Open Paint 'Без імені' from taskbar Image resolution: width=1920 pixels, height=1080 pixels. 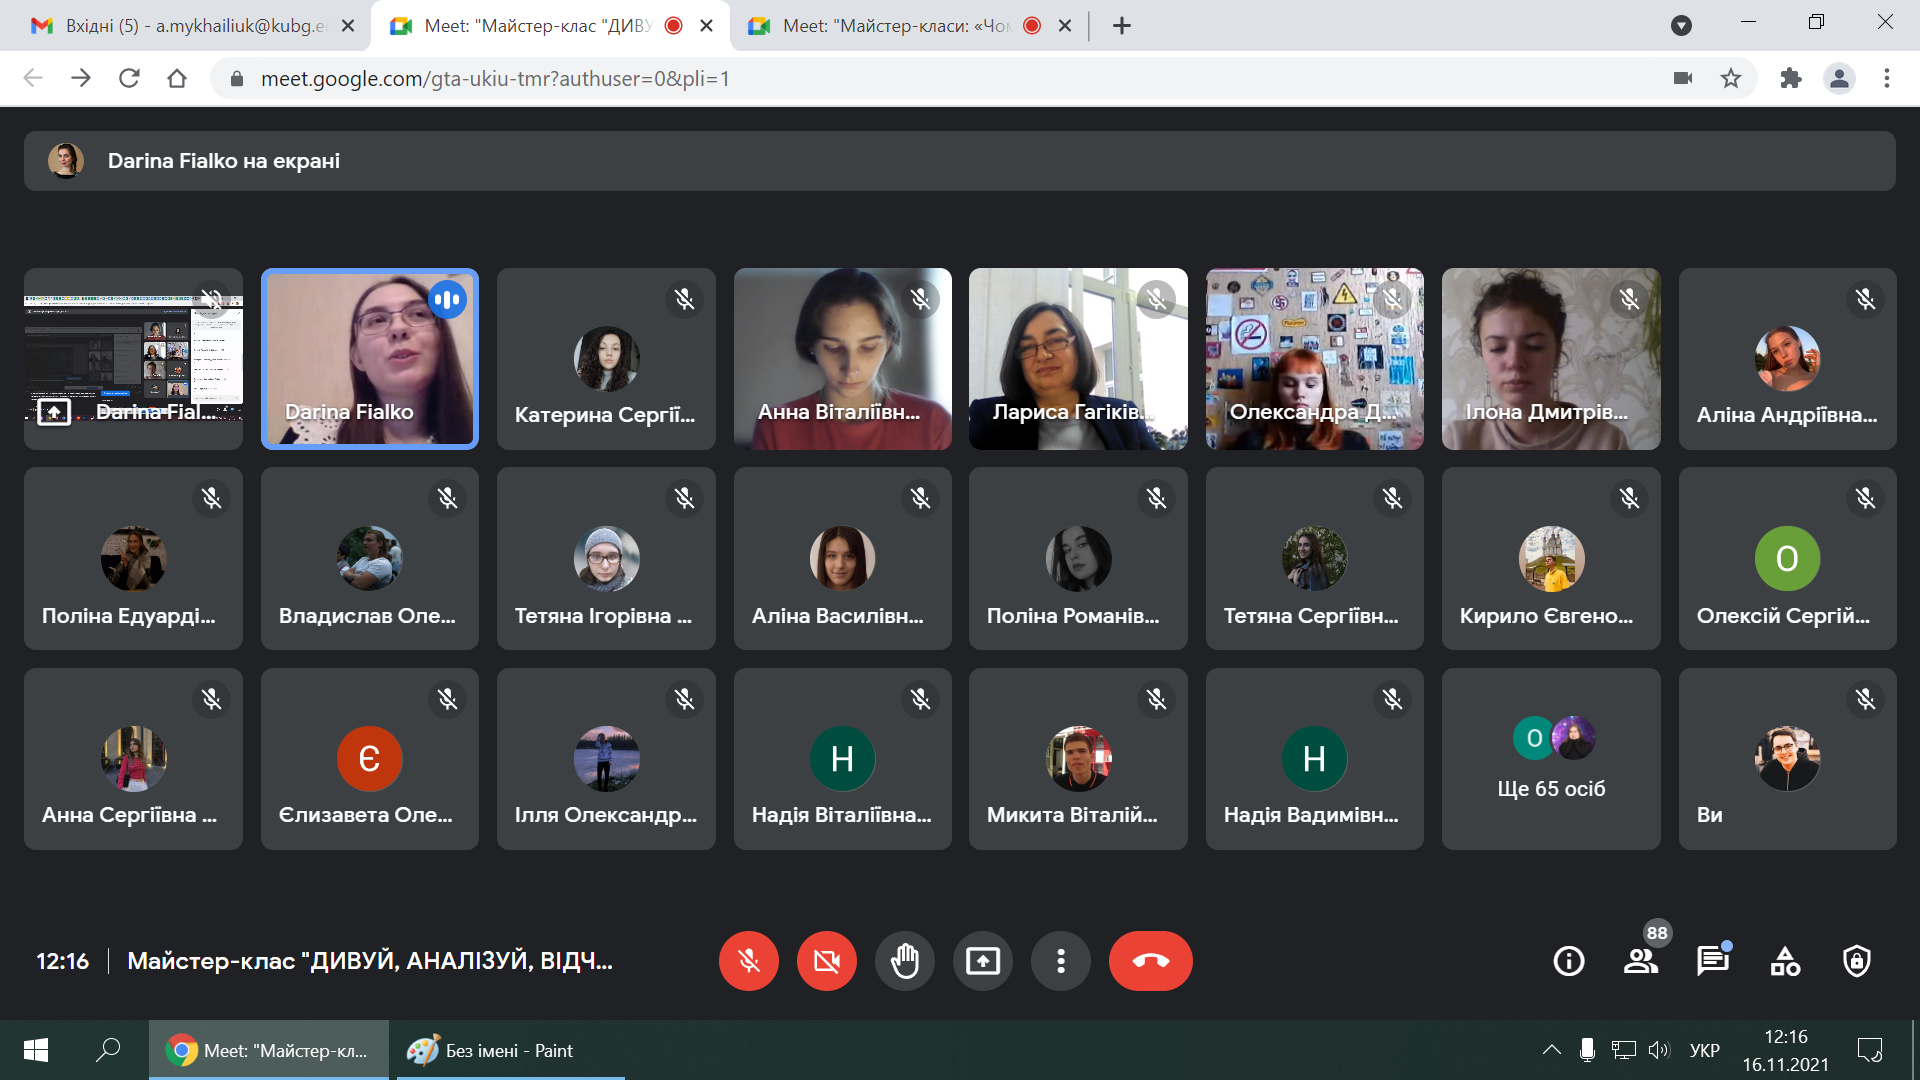(510, 1050)
